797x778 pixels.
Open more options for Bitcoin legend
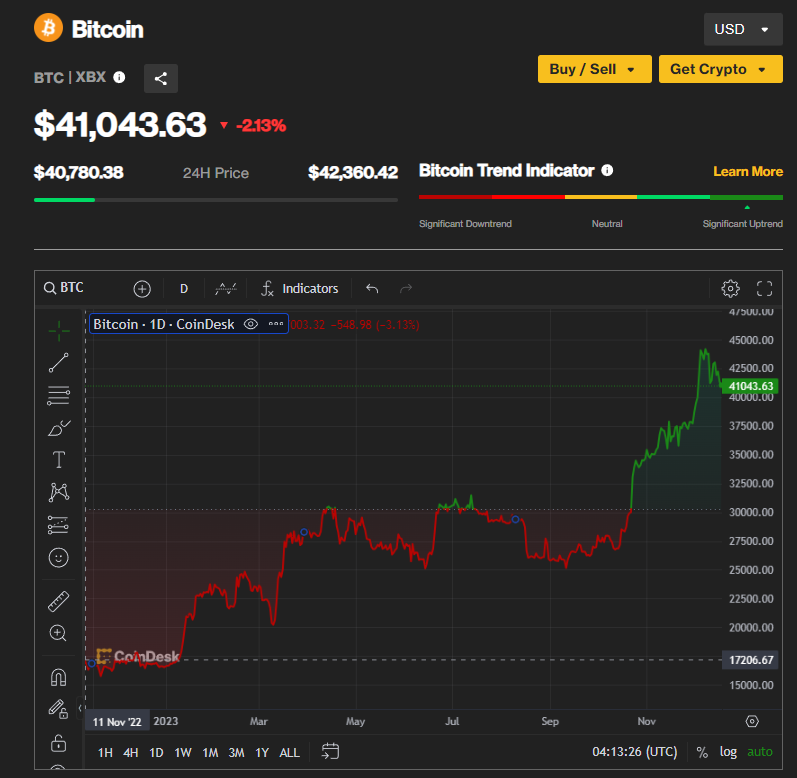tap(276, 324)
